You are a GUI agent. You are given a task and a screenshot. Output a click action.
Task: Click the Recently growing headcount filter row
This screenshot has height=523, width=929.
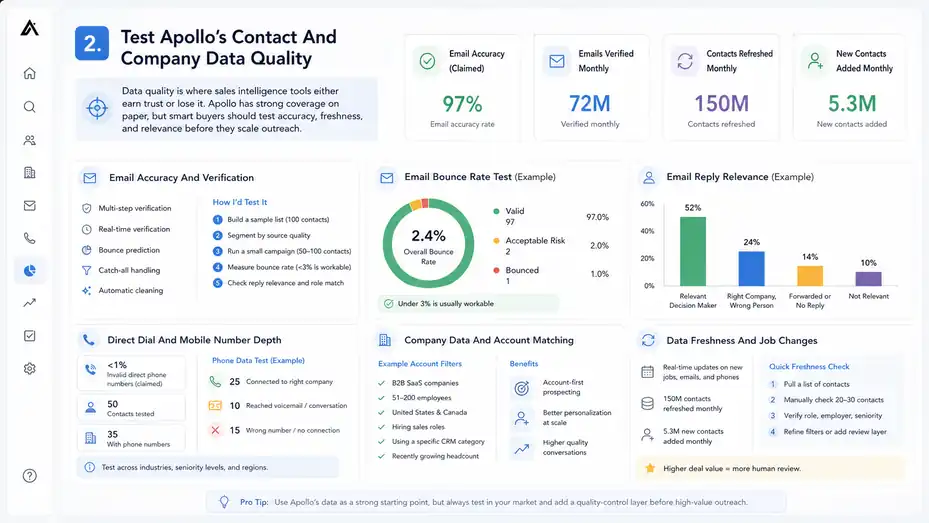[428, 456]
